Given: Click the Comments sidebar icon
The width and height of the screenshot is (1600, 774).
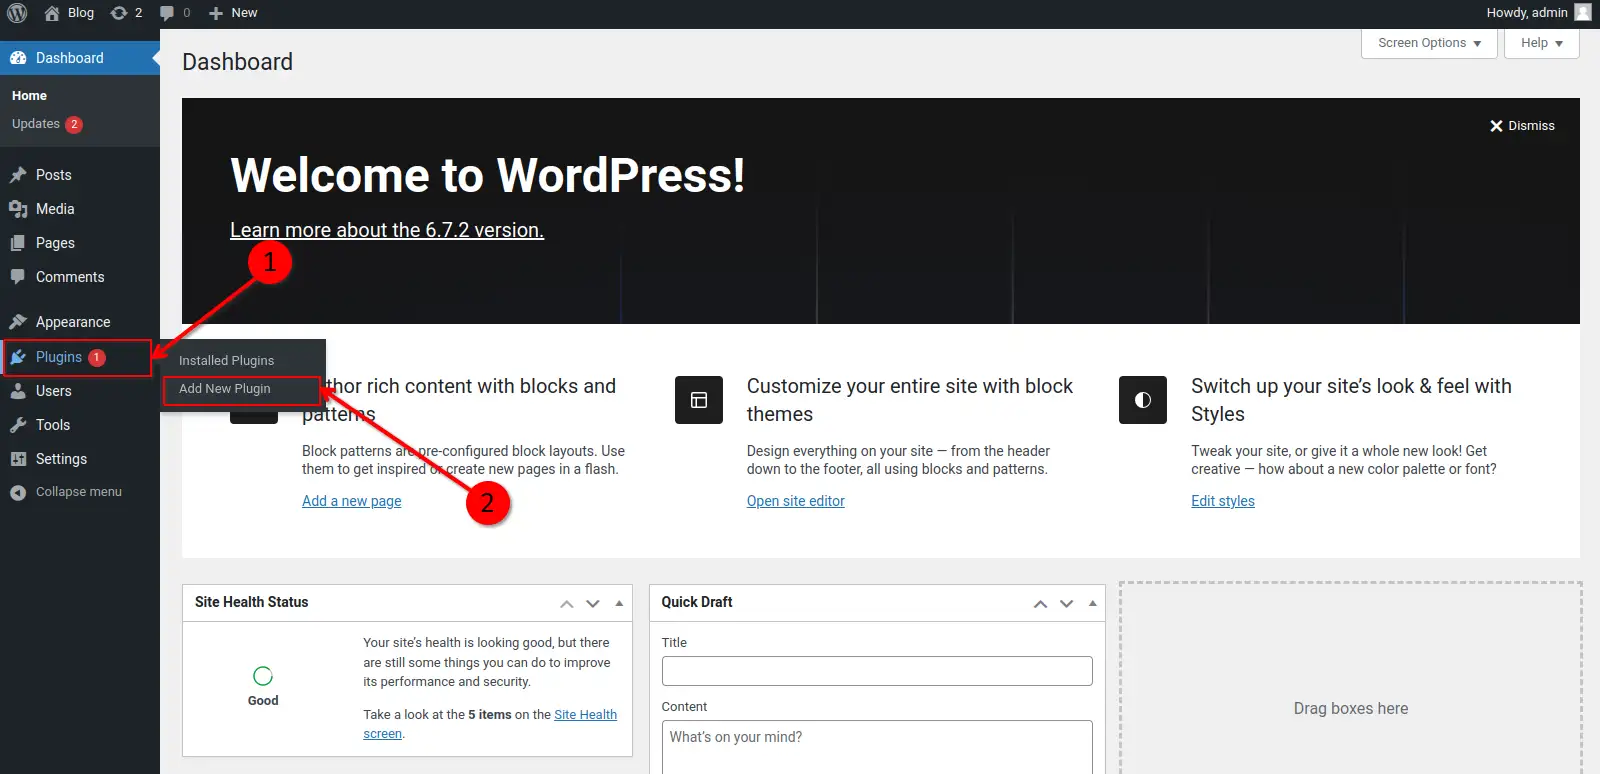Looking at the screenshot, I should point(18,277).
